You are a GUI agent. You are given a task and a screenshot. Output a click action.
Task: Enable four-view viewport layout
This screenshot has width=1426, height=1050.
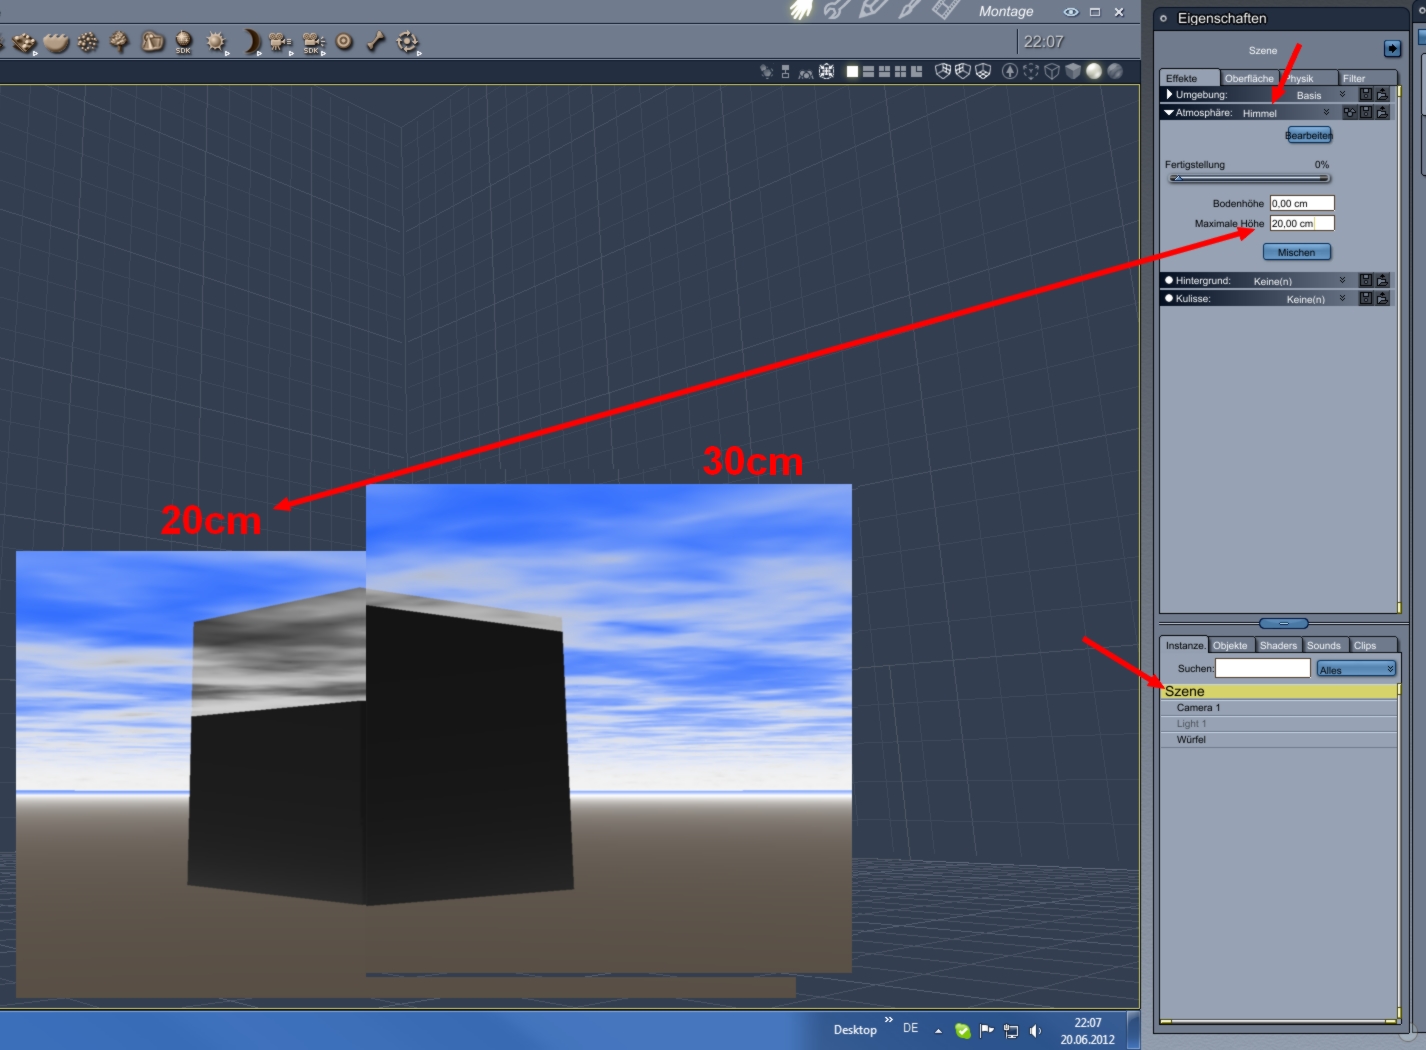(x=900, y=71)
